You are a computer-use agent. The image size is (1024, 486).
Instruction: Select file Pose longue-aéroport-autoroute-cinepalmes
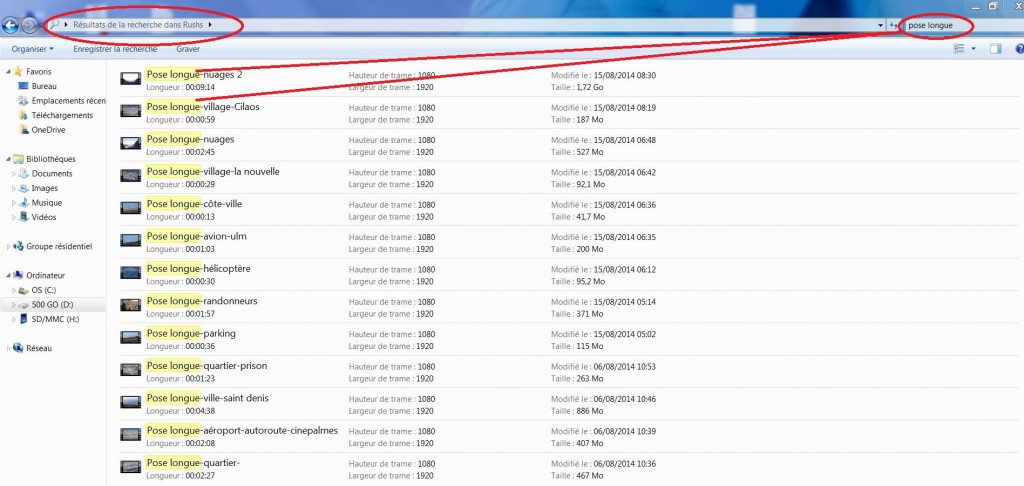[242, 430]
